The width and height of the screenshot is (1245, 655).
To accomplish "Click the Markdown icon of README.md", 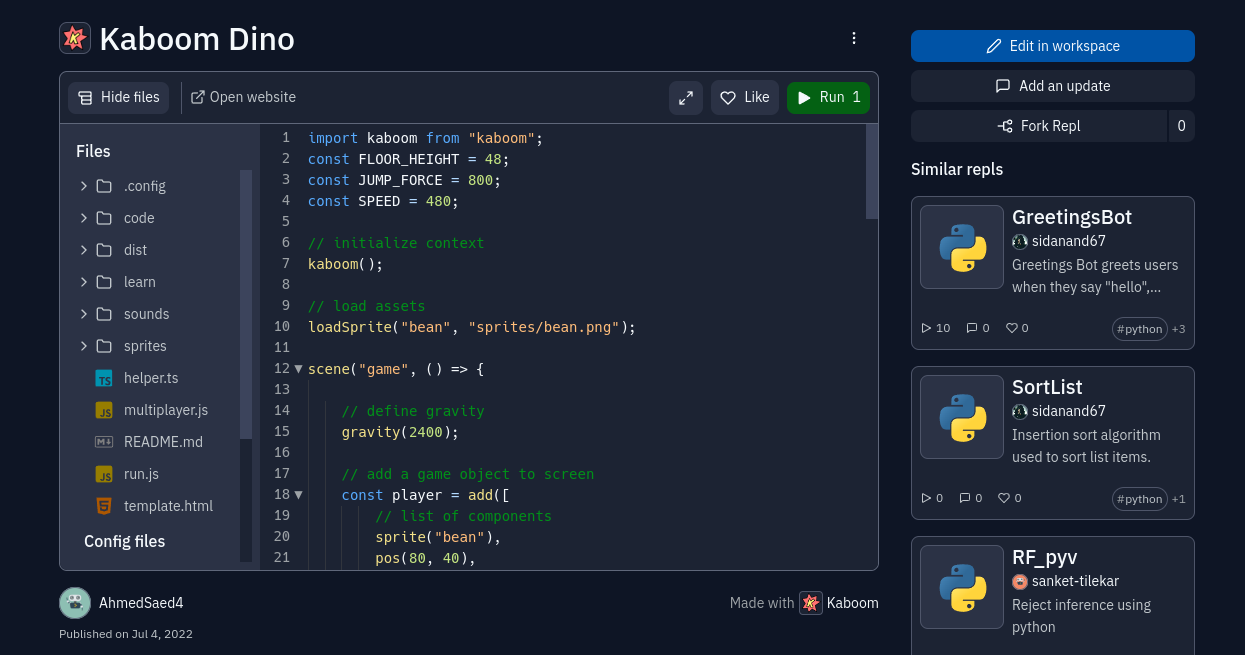I will click(104, 442).
